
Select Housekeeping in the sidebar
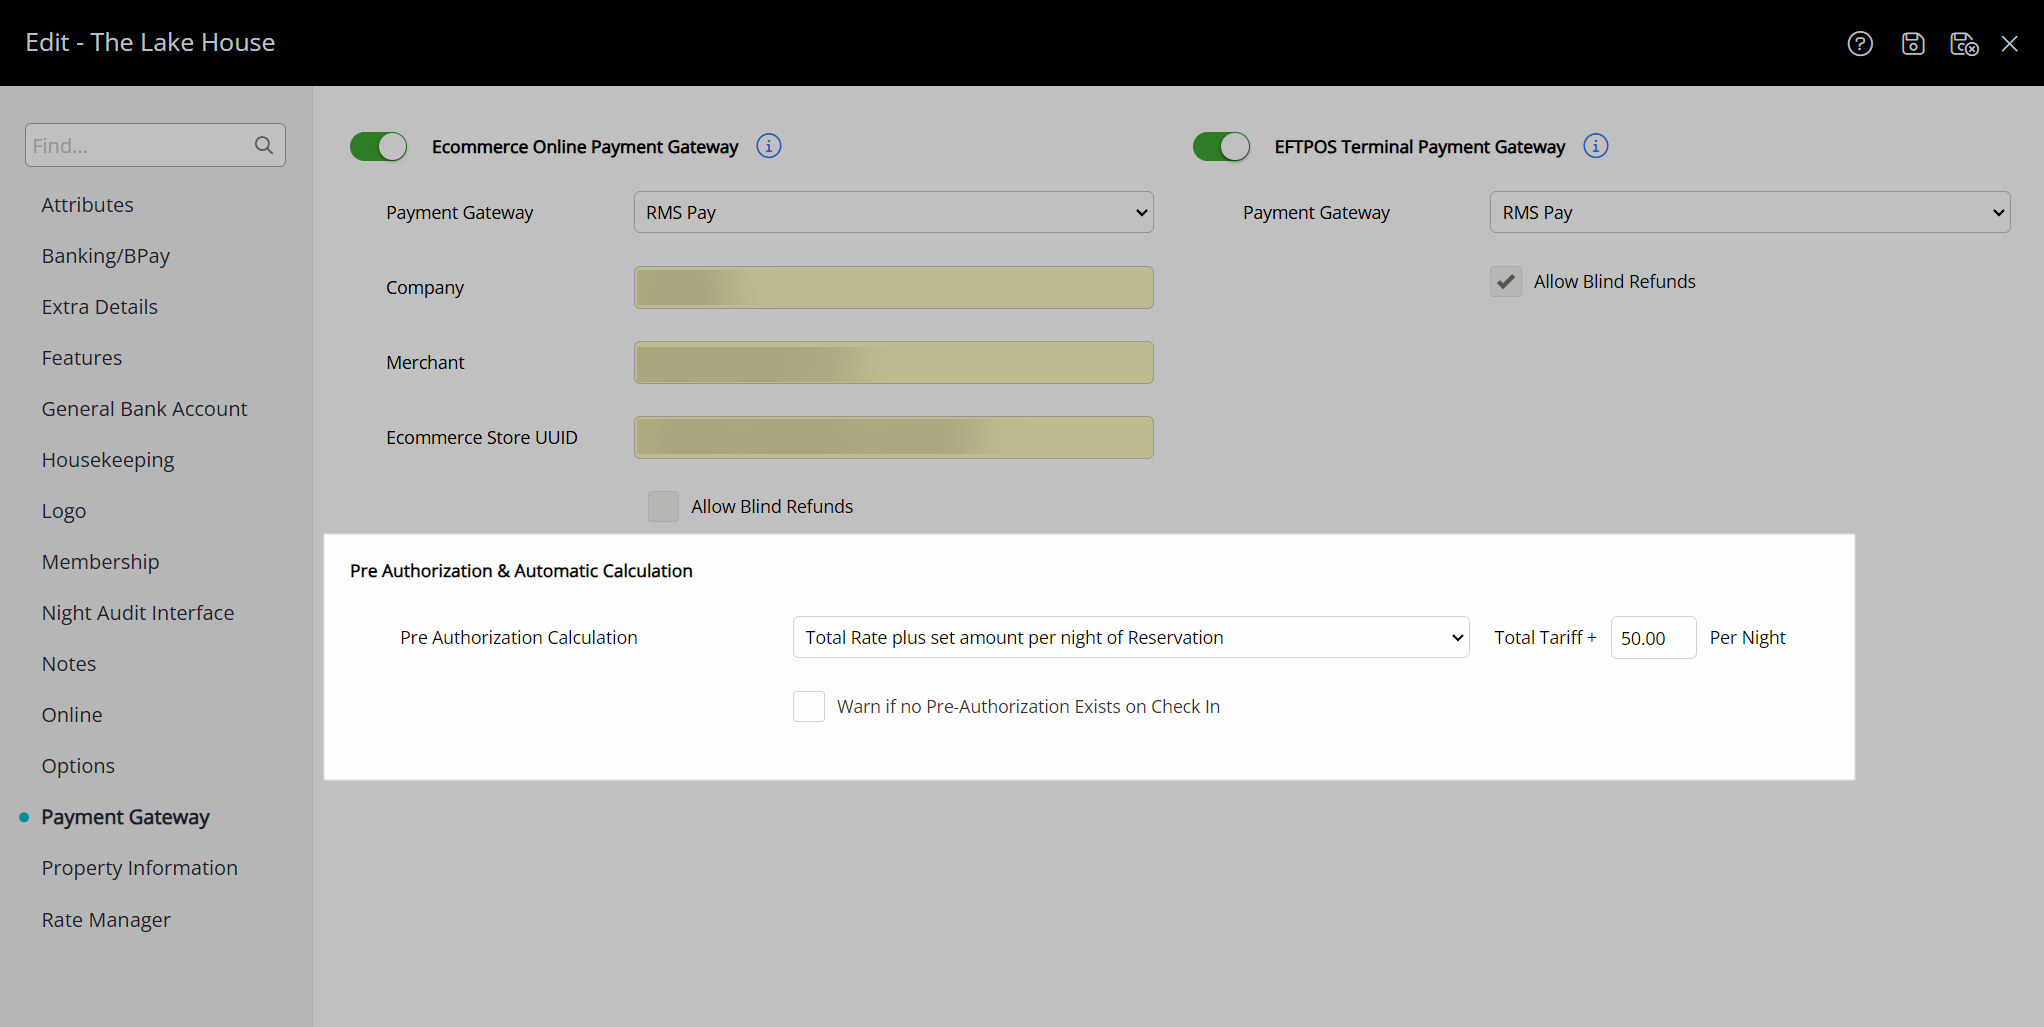click(107, 459)
